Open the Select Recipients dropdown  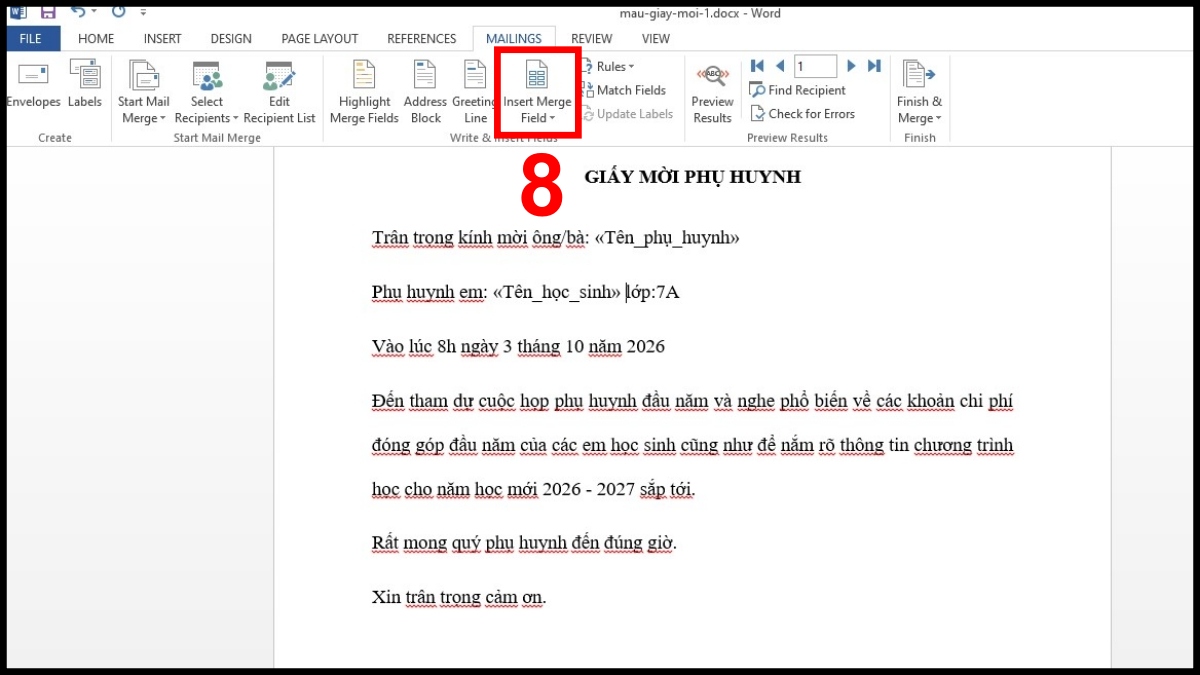(x=207, y=92)
